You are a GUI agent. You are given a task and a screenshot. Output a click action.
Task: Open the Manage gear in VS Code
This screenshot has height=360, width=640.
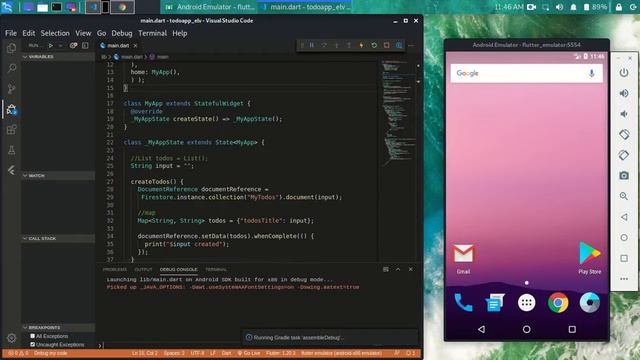[x=11, y=338]
